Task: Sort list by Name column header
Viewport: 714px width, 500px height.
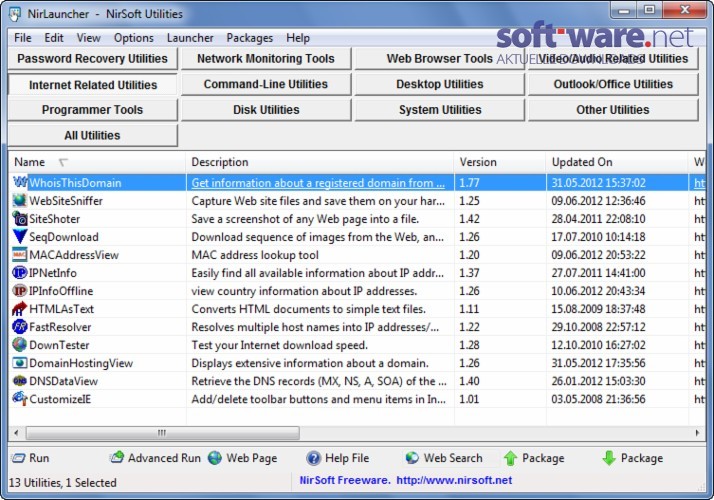Action: tap(97, 162)
